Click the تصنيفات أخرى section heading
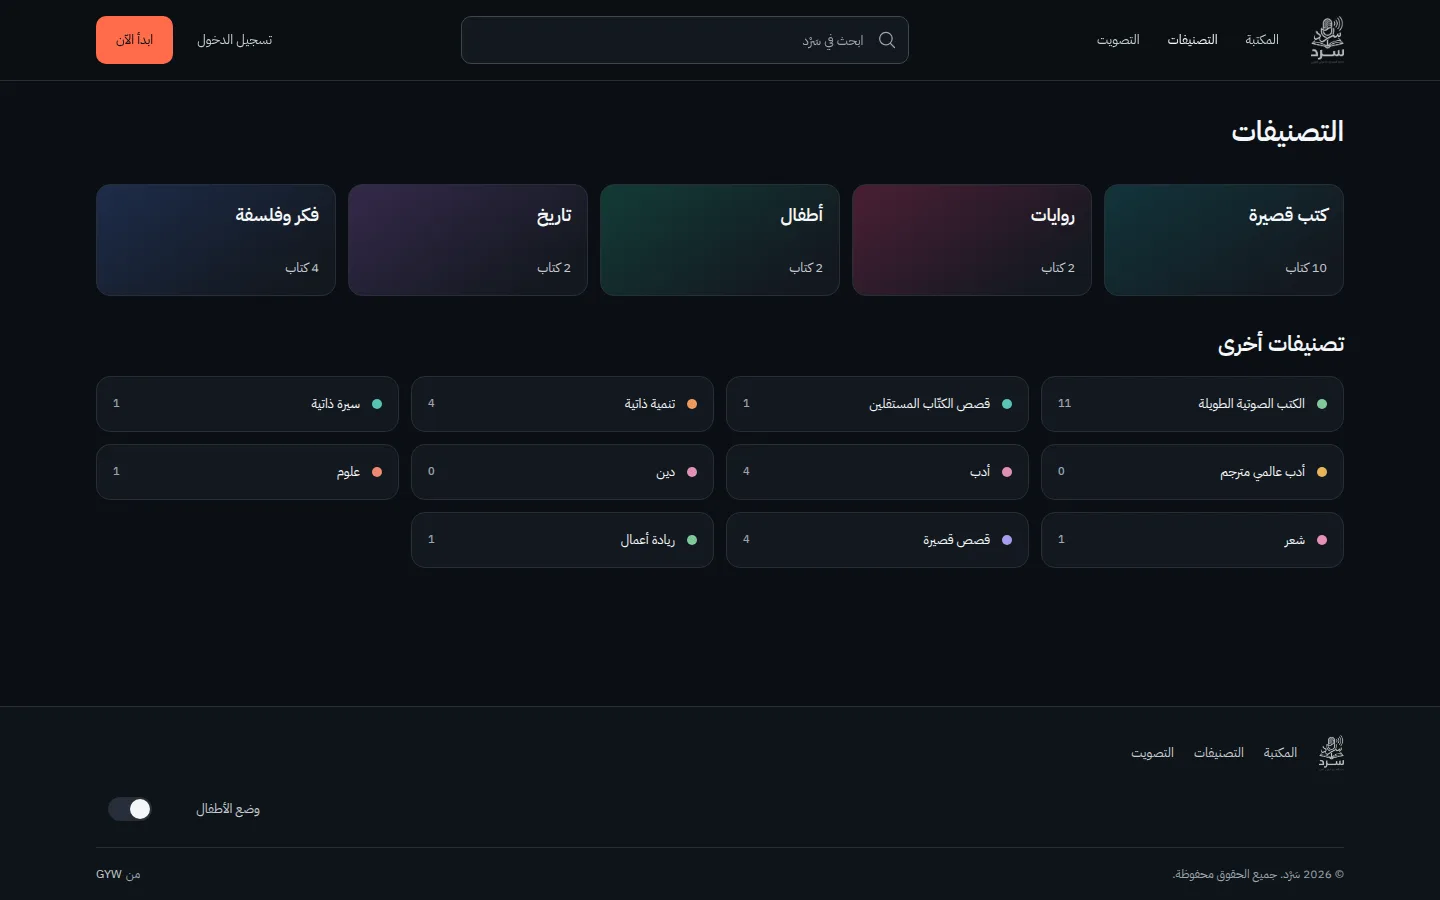The width and height of the screenshot is (1440, 900). coord(1281,344)
